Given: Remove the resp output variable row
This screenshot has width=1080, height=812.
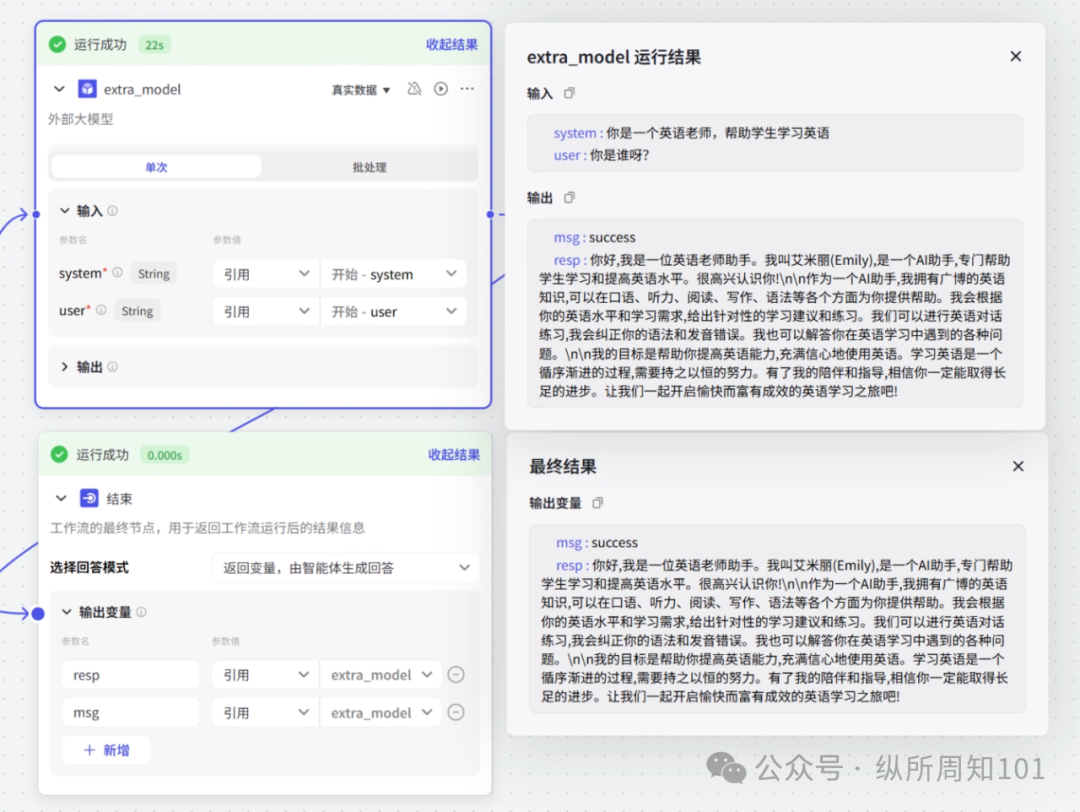Looking at the screenshot, I should tap(456, 674).
